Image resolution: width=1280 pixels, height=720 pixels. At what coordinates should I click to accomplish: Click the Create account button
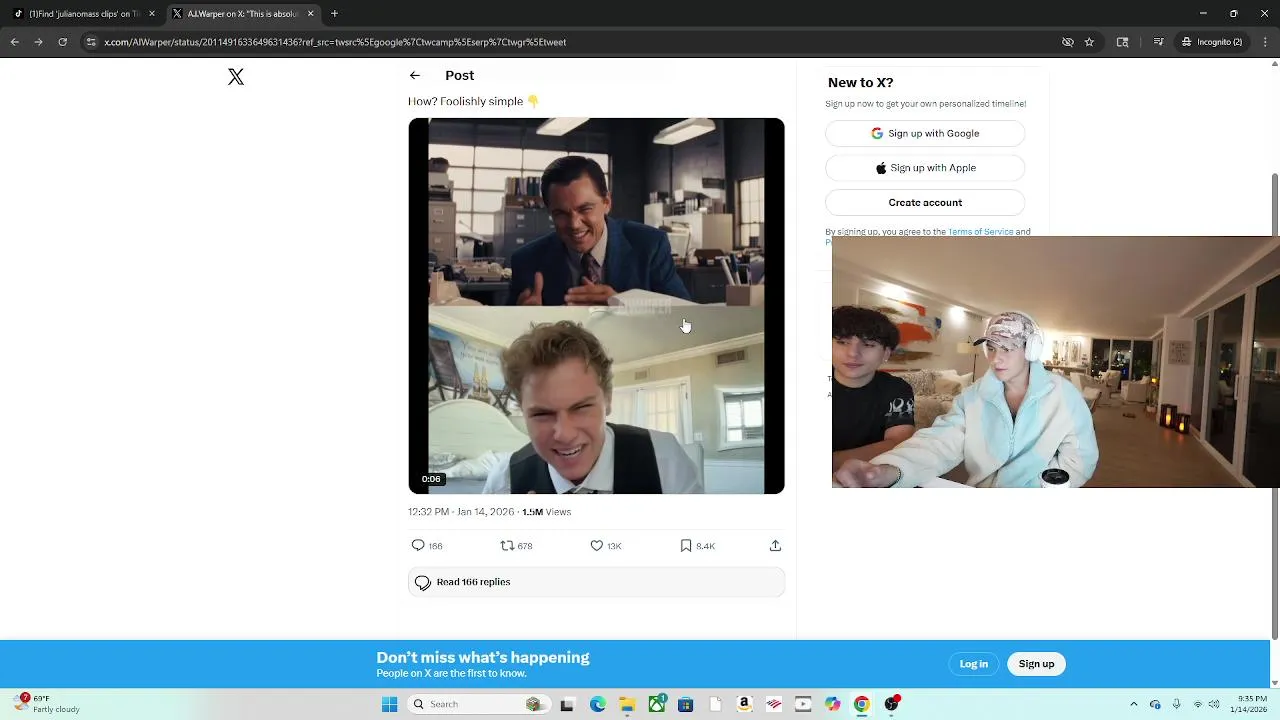[x=925, y=203]
